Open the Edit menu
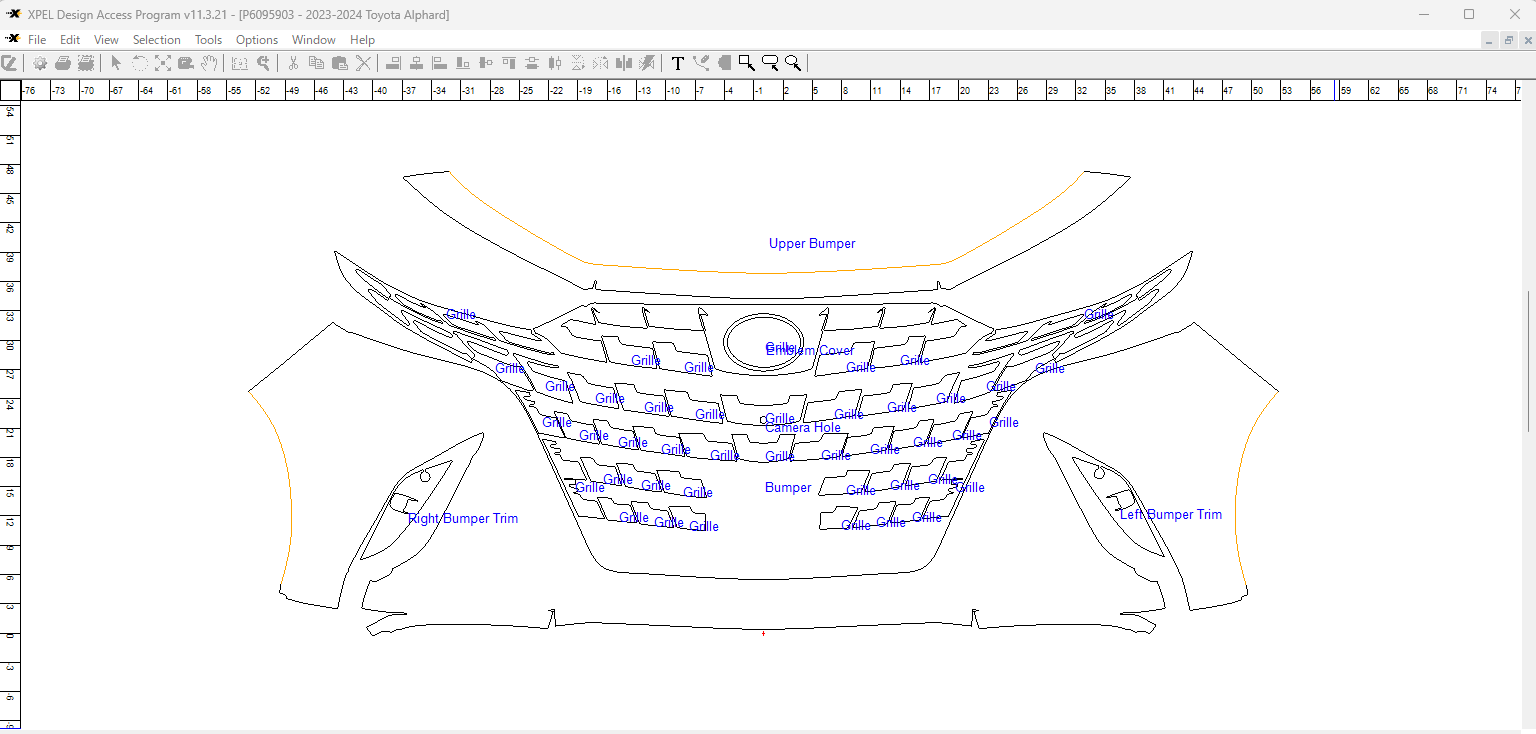This screenshot has height=734, width=1536. pos(70,40)
